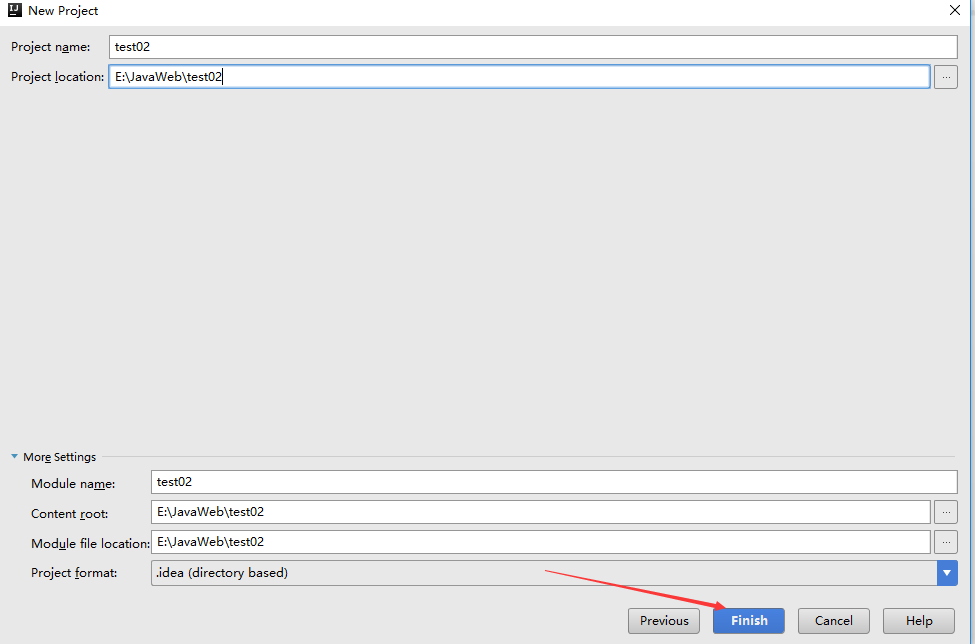
Task: Focus the Module file location field
Action: (x=540, y=542)
